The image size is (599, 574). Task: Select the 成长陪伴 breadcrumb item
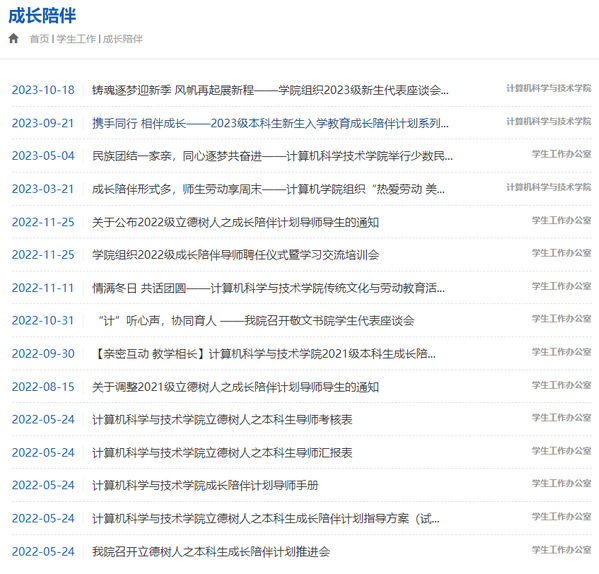(x=123, y=39)
